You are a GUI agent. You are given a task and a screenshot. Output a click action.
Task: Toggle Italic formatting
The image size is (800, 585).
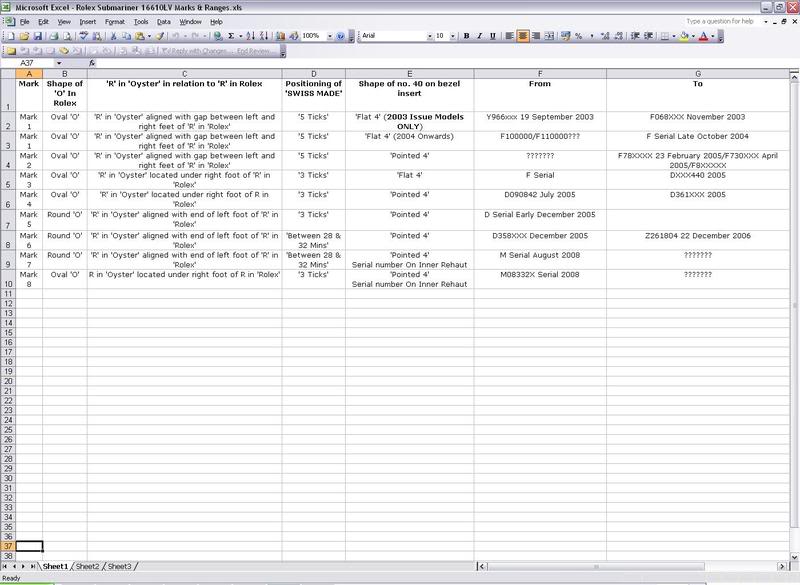point(480,36)
